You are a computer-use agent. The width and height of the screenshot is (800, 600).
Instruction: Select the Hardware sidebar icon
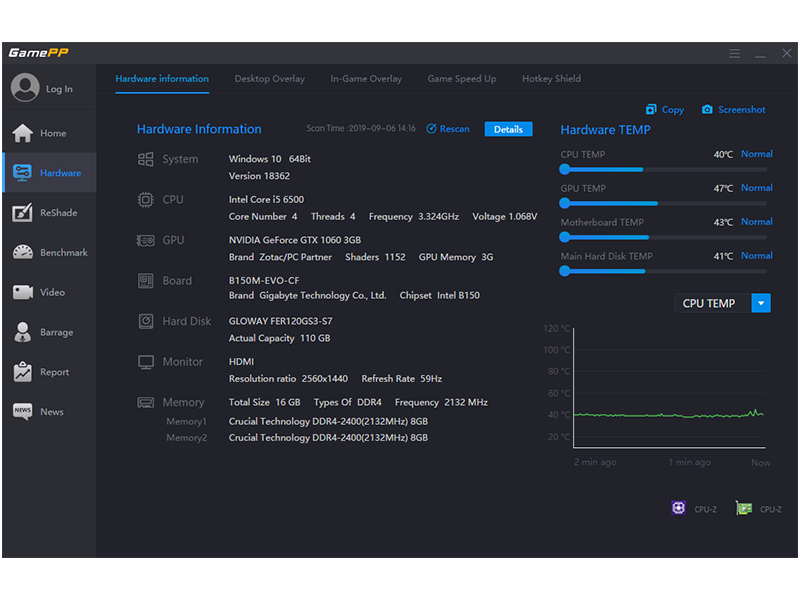[22, 173]
